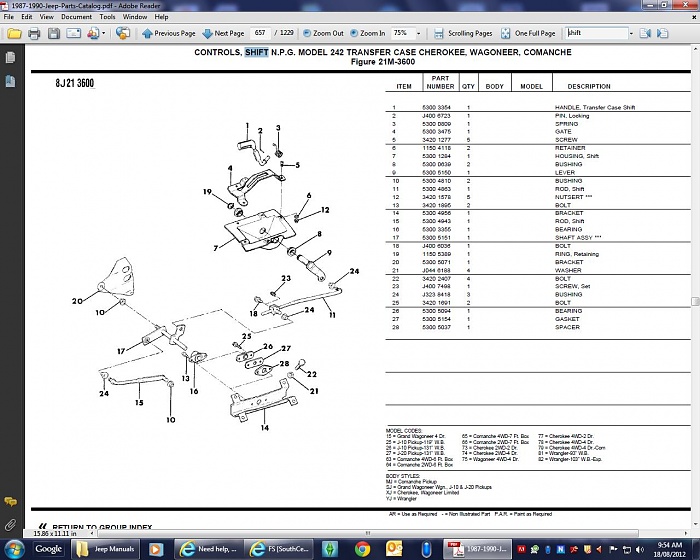This screenshot has height=560, width=700.
Task: Click the taskbar clock showing 9:54 AM
Action: (x=670, y=549)
